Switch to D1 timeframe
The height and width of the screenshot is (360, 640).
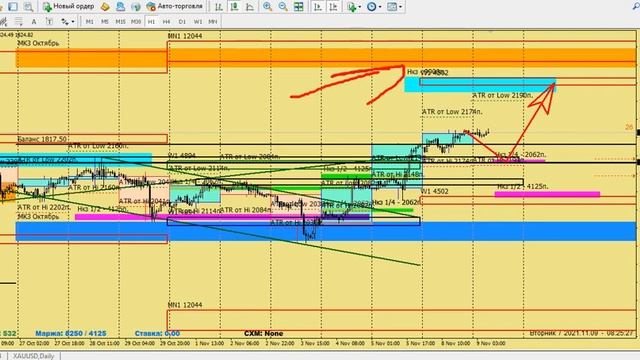[182, 22]
